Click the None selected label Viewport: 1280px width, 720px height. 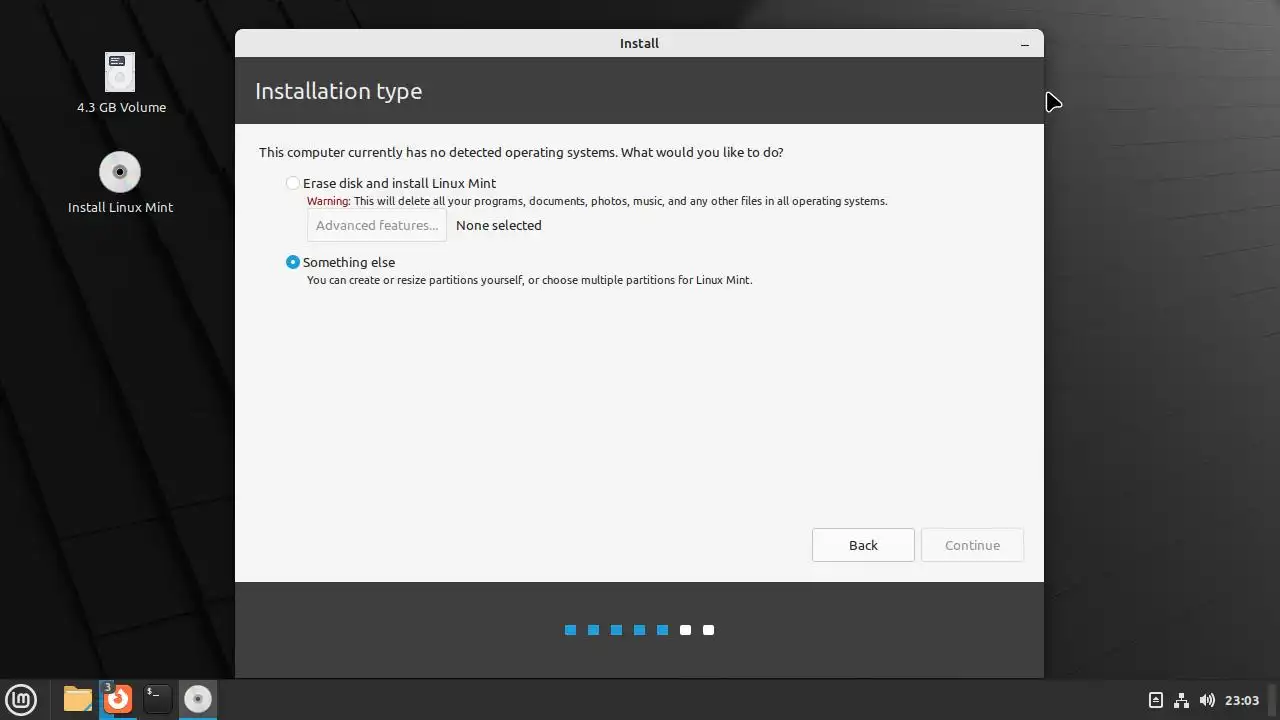click(x=498, y=225)
